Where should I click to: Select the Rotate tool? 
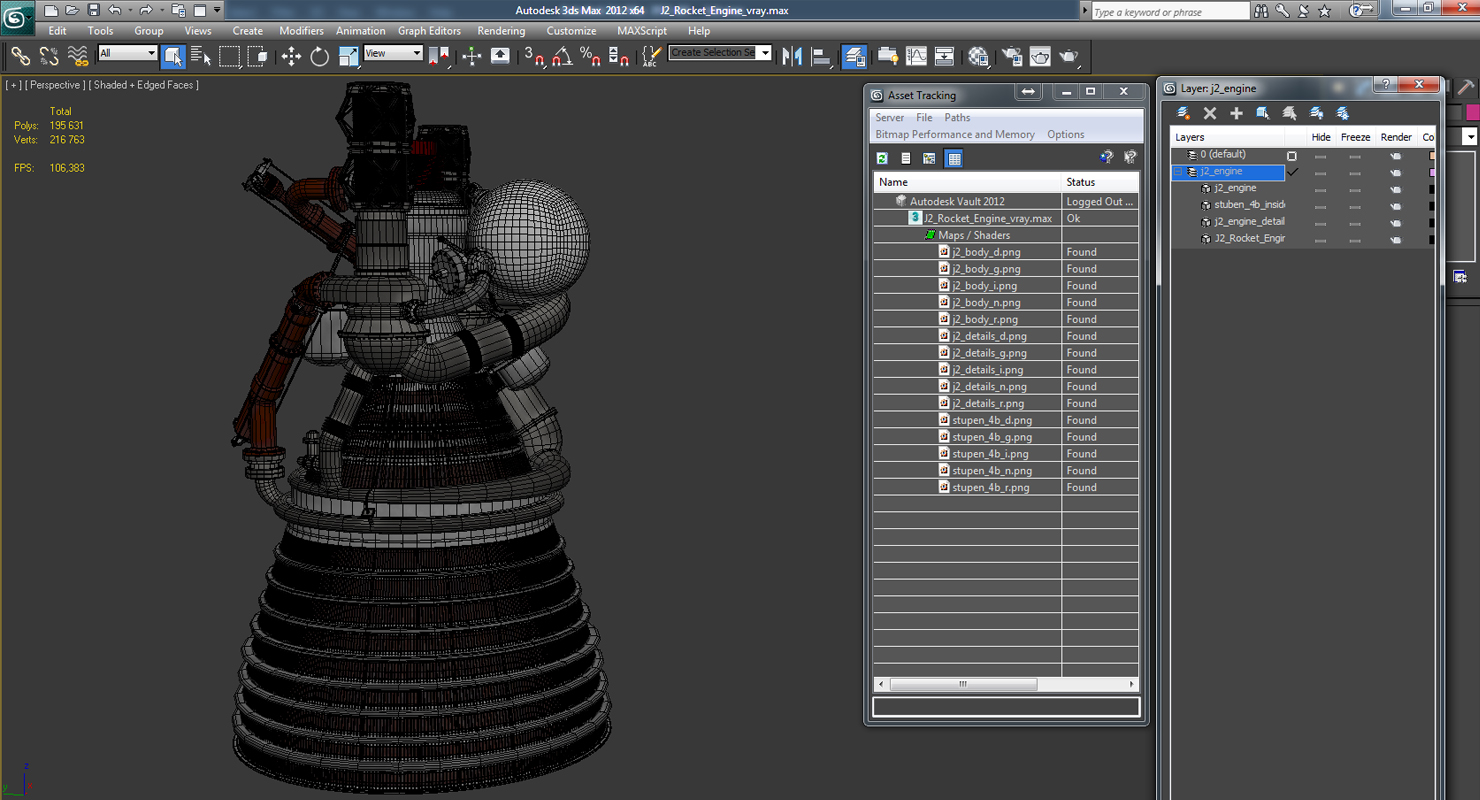pos(320,57)
